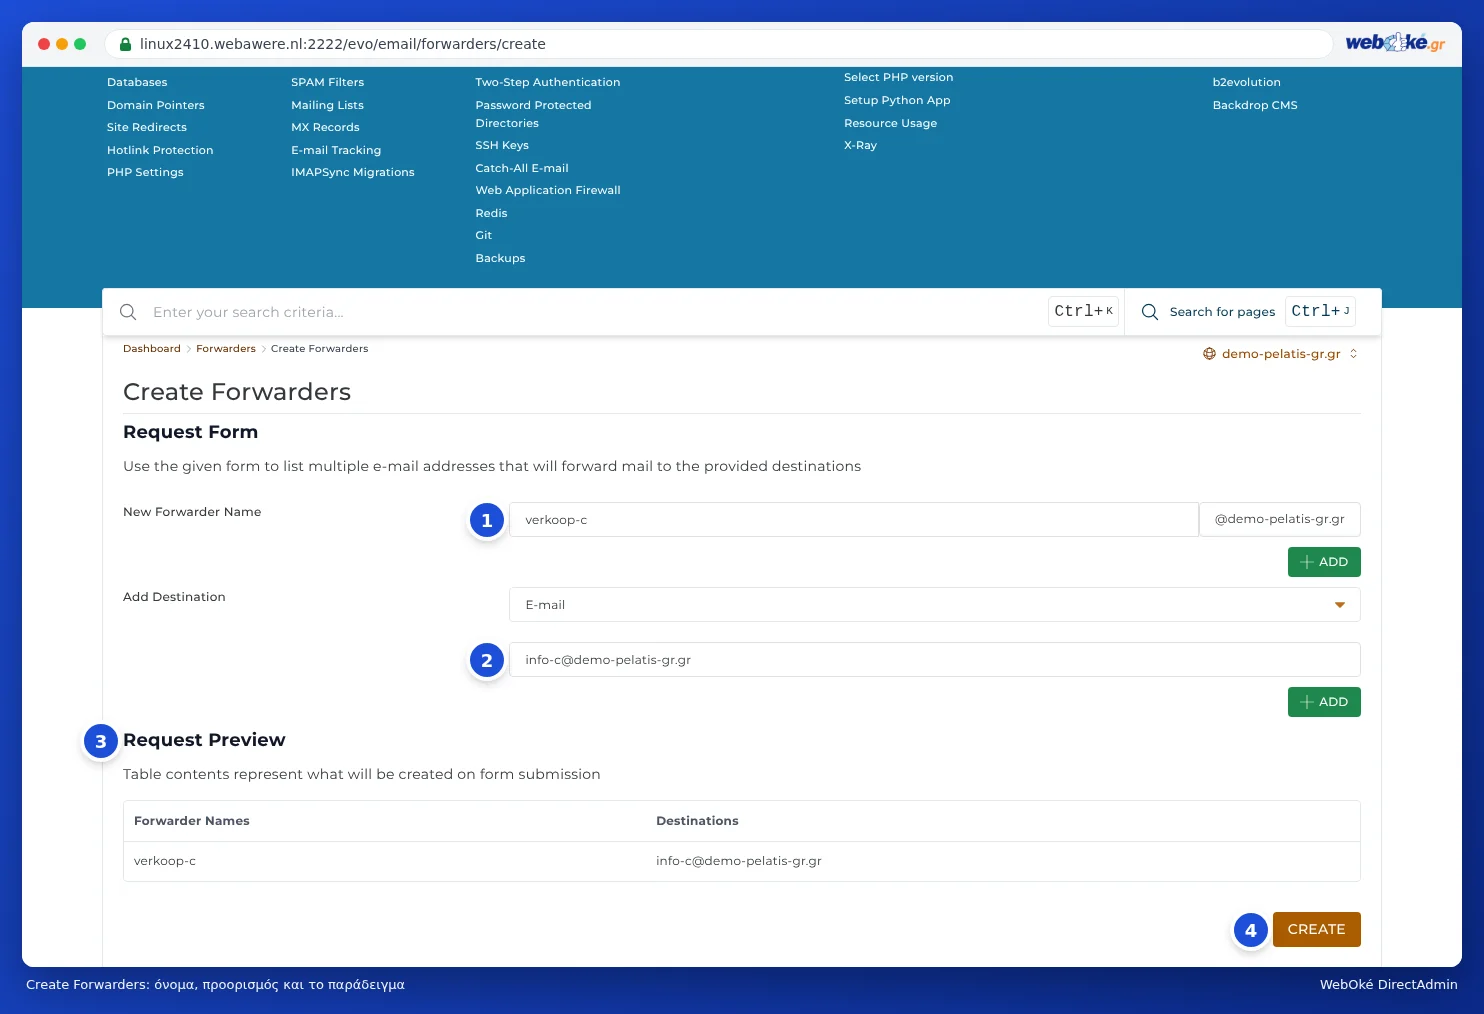Open Web Application Firewall
Image resolution: width=1484 pixels, height=1014 pixels.
coord(548,190)
